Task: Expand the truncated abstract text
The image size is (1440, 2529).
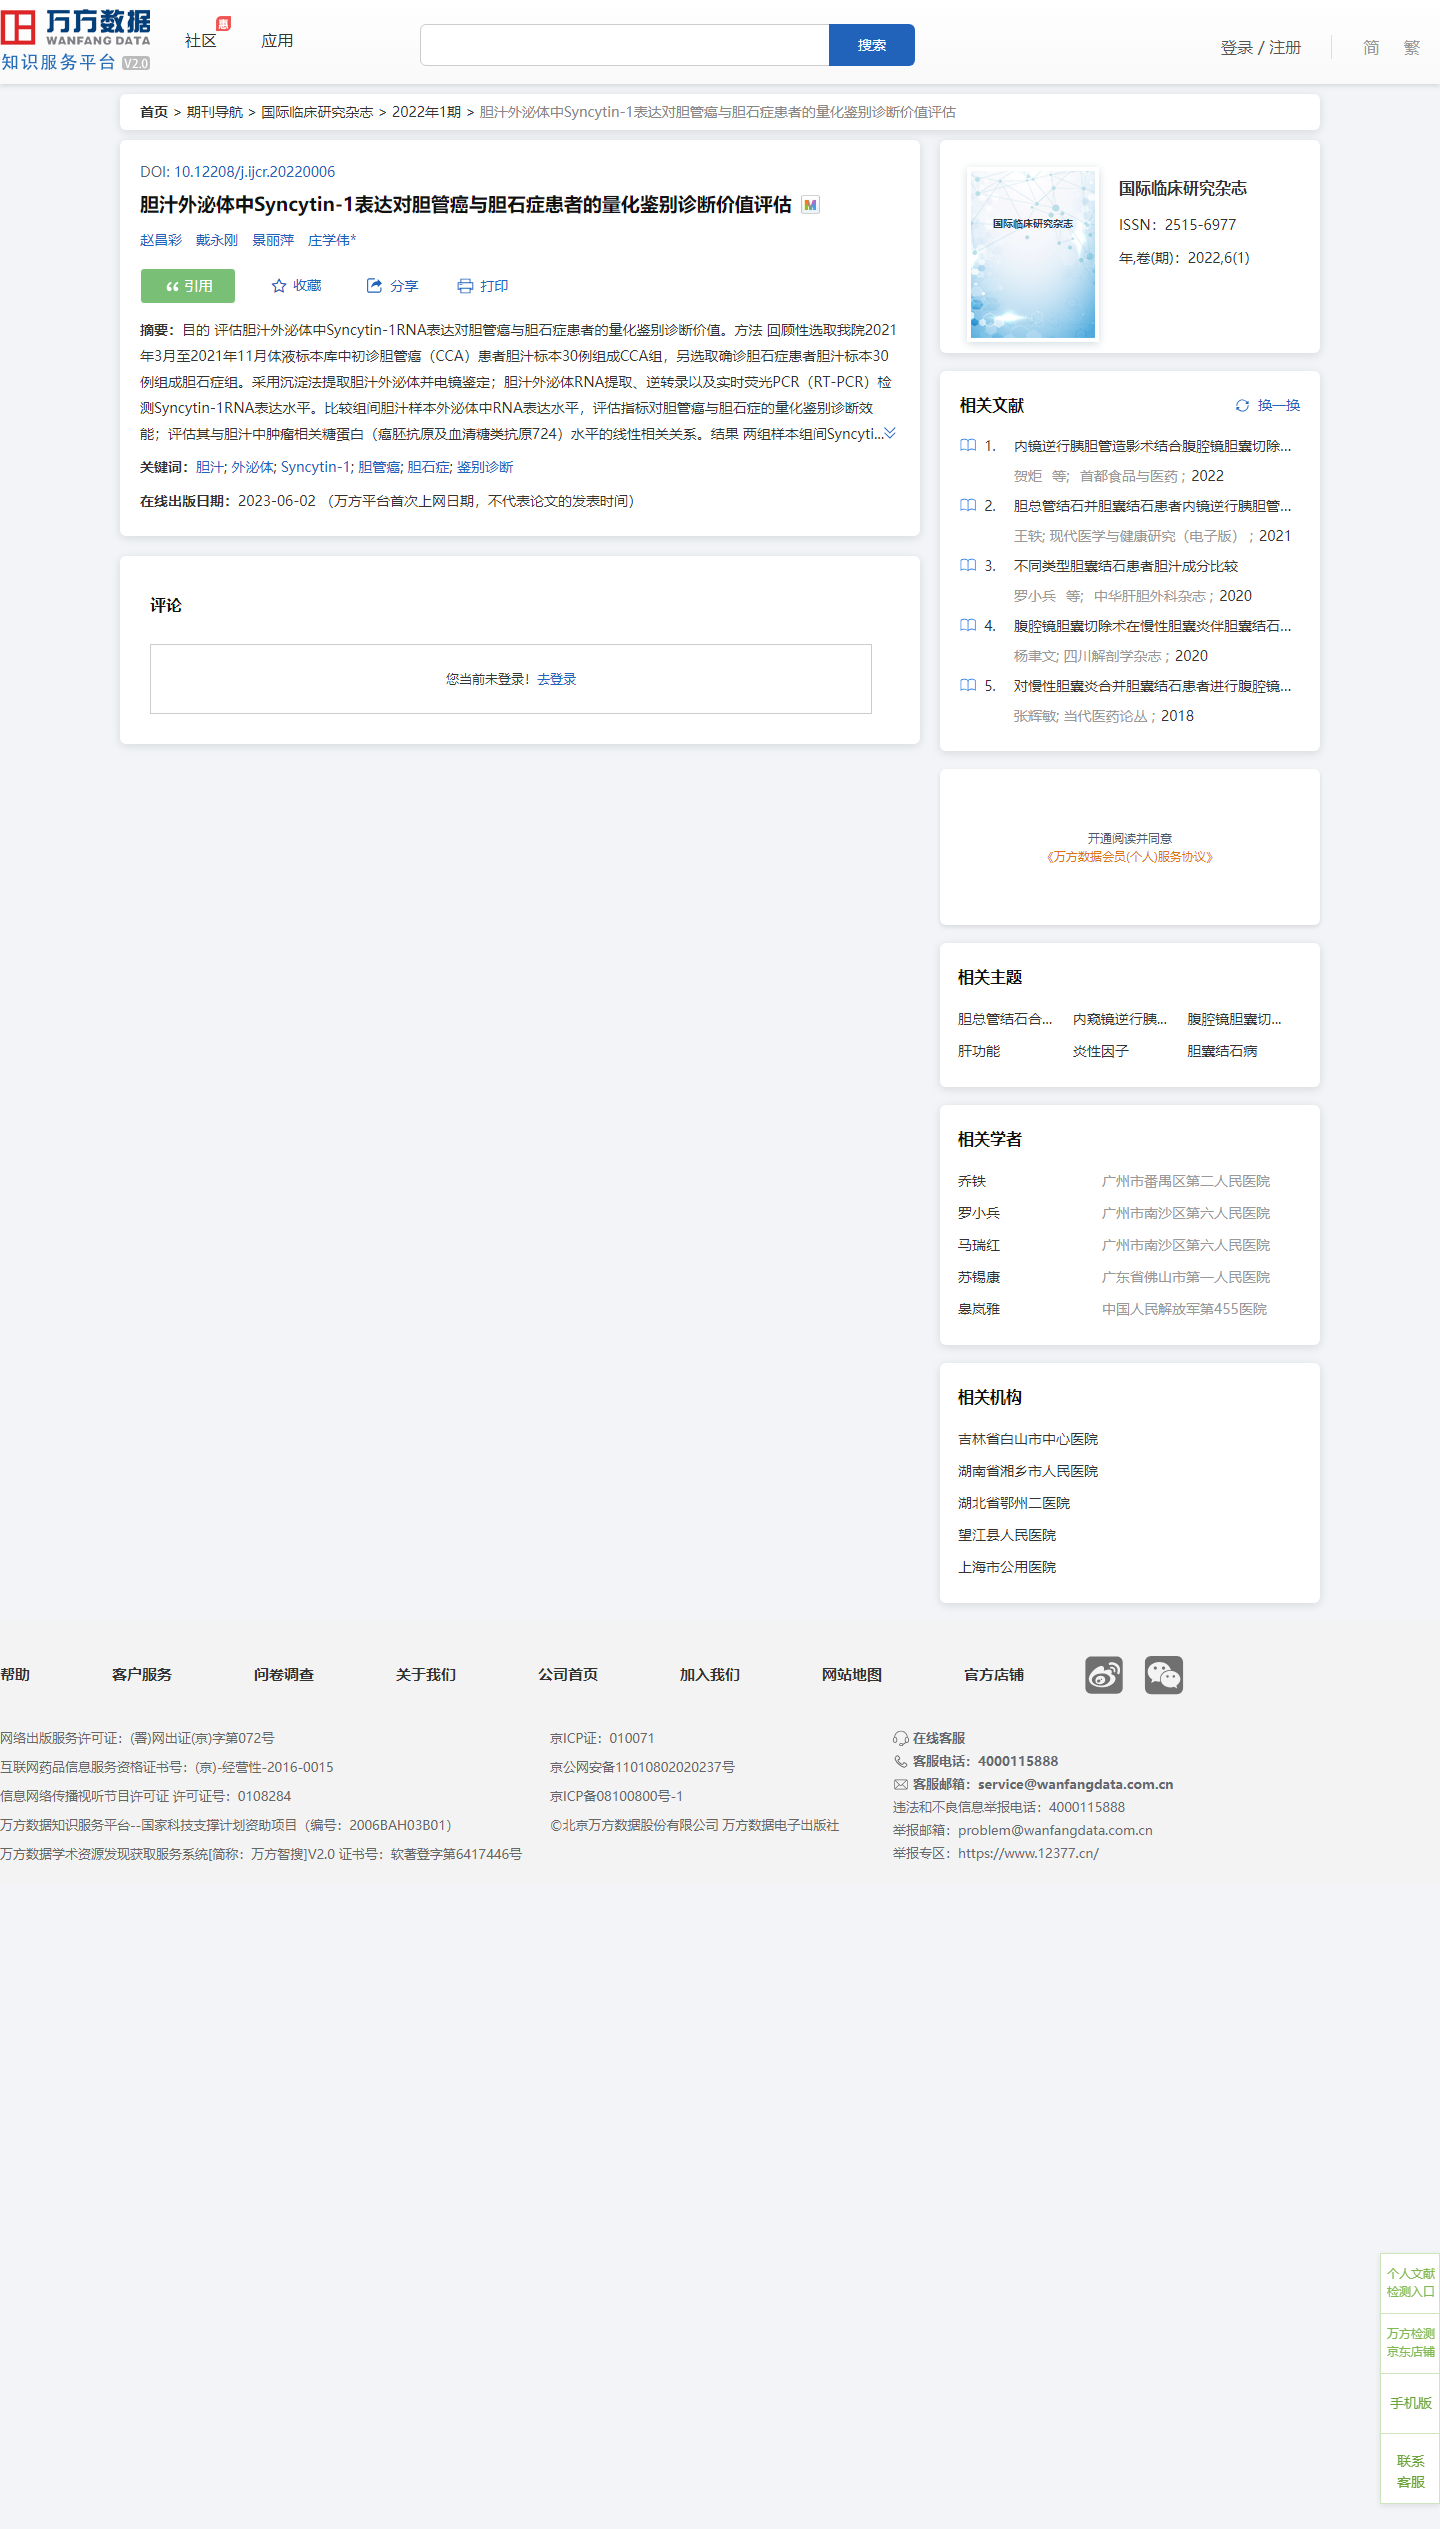Action: [890, 433]
